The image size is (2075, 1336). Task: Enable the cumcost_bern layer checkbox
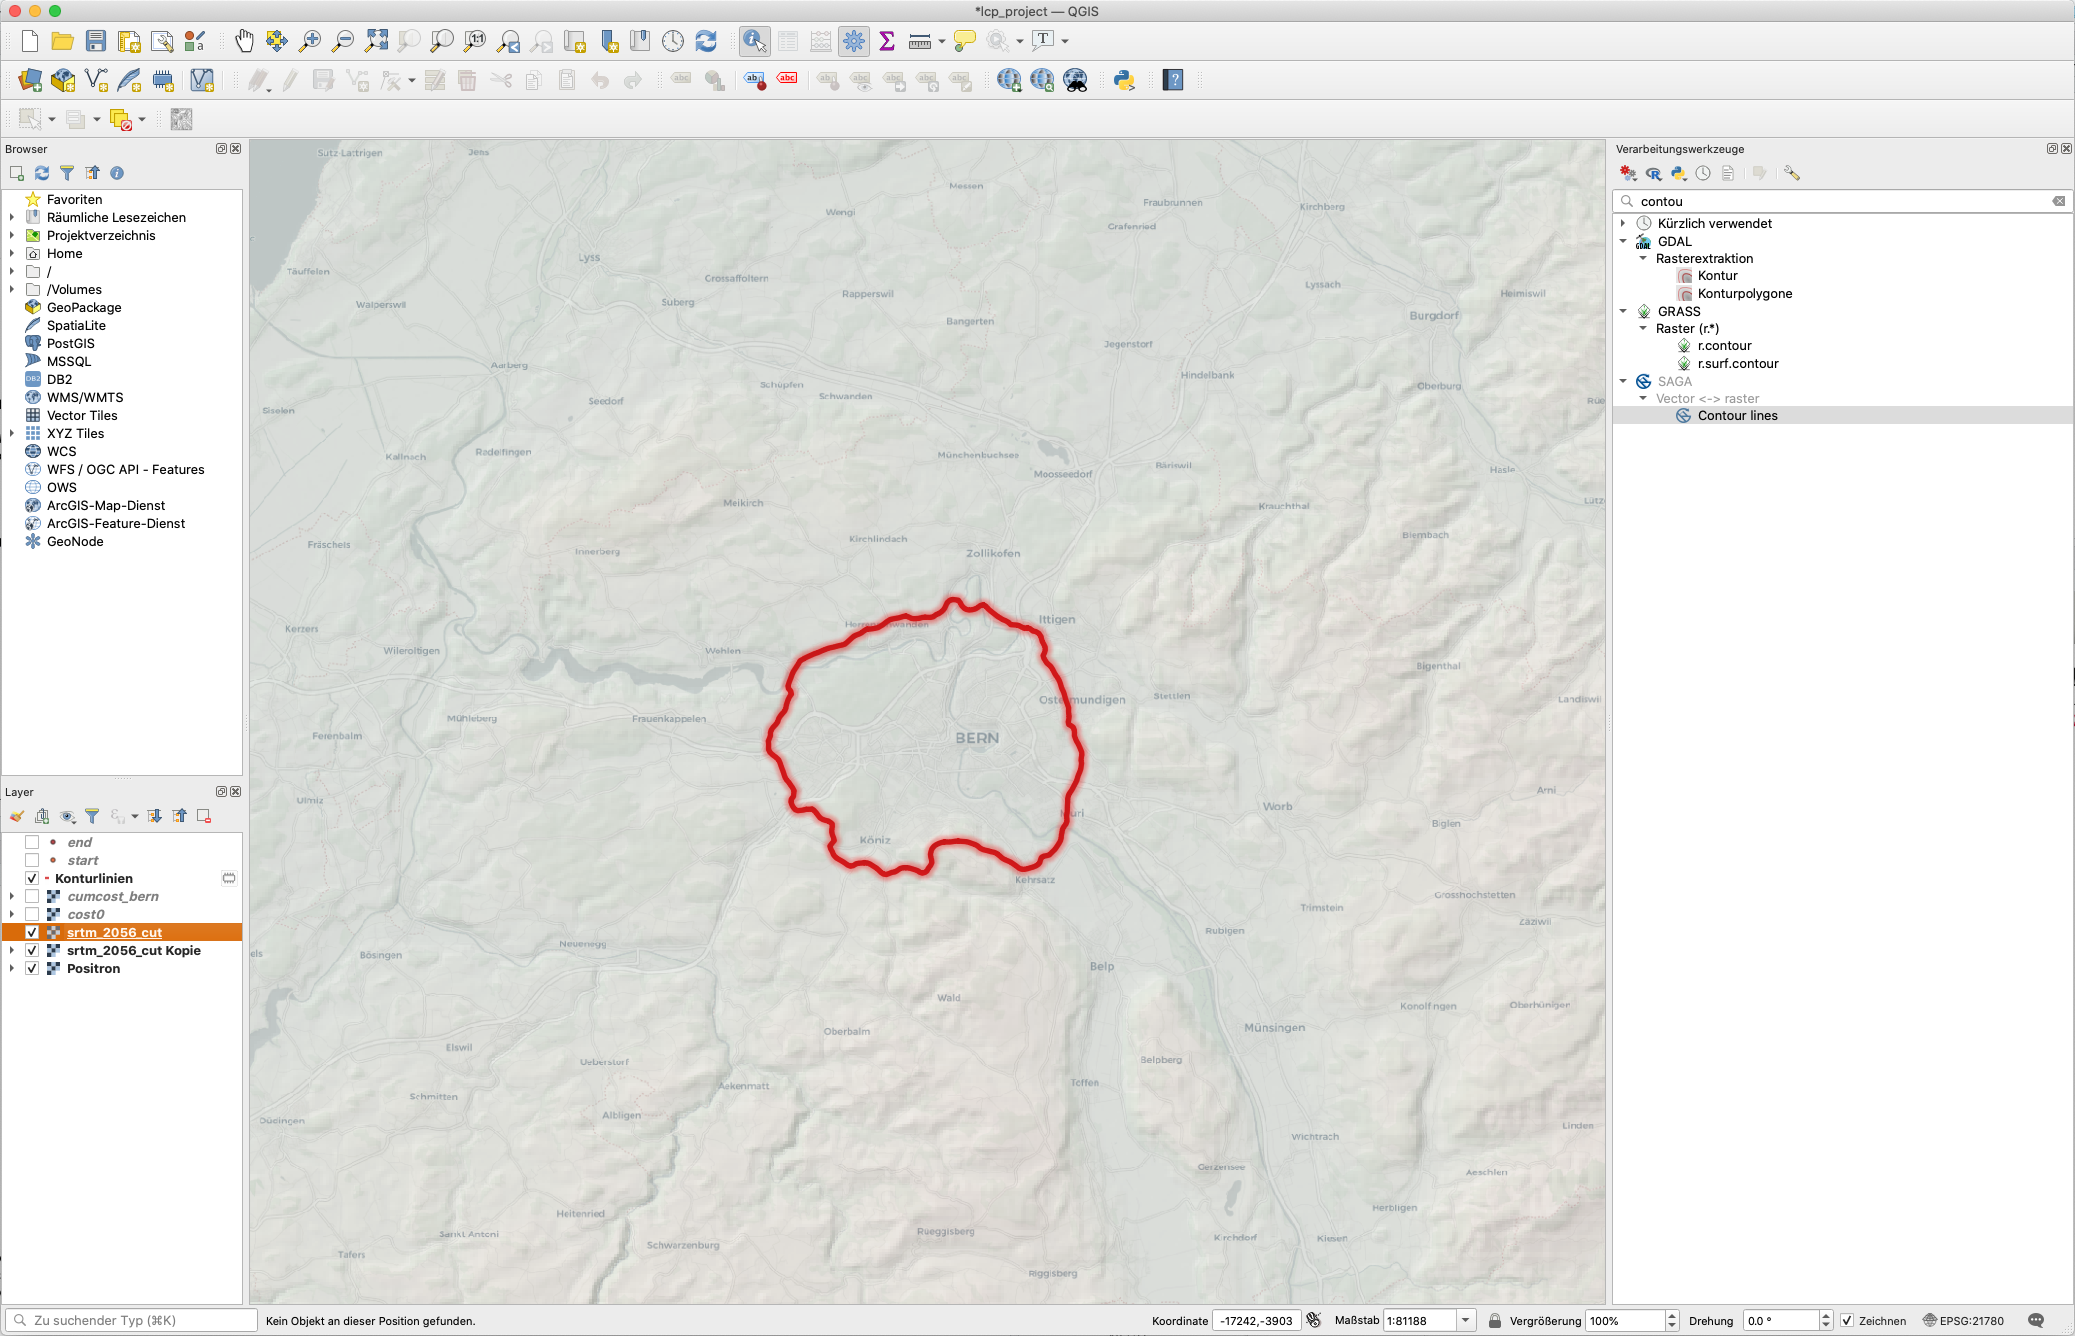pyautogui.click(x=32, y=896)
